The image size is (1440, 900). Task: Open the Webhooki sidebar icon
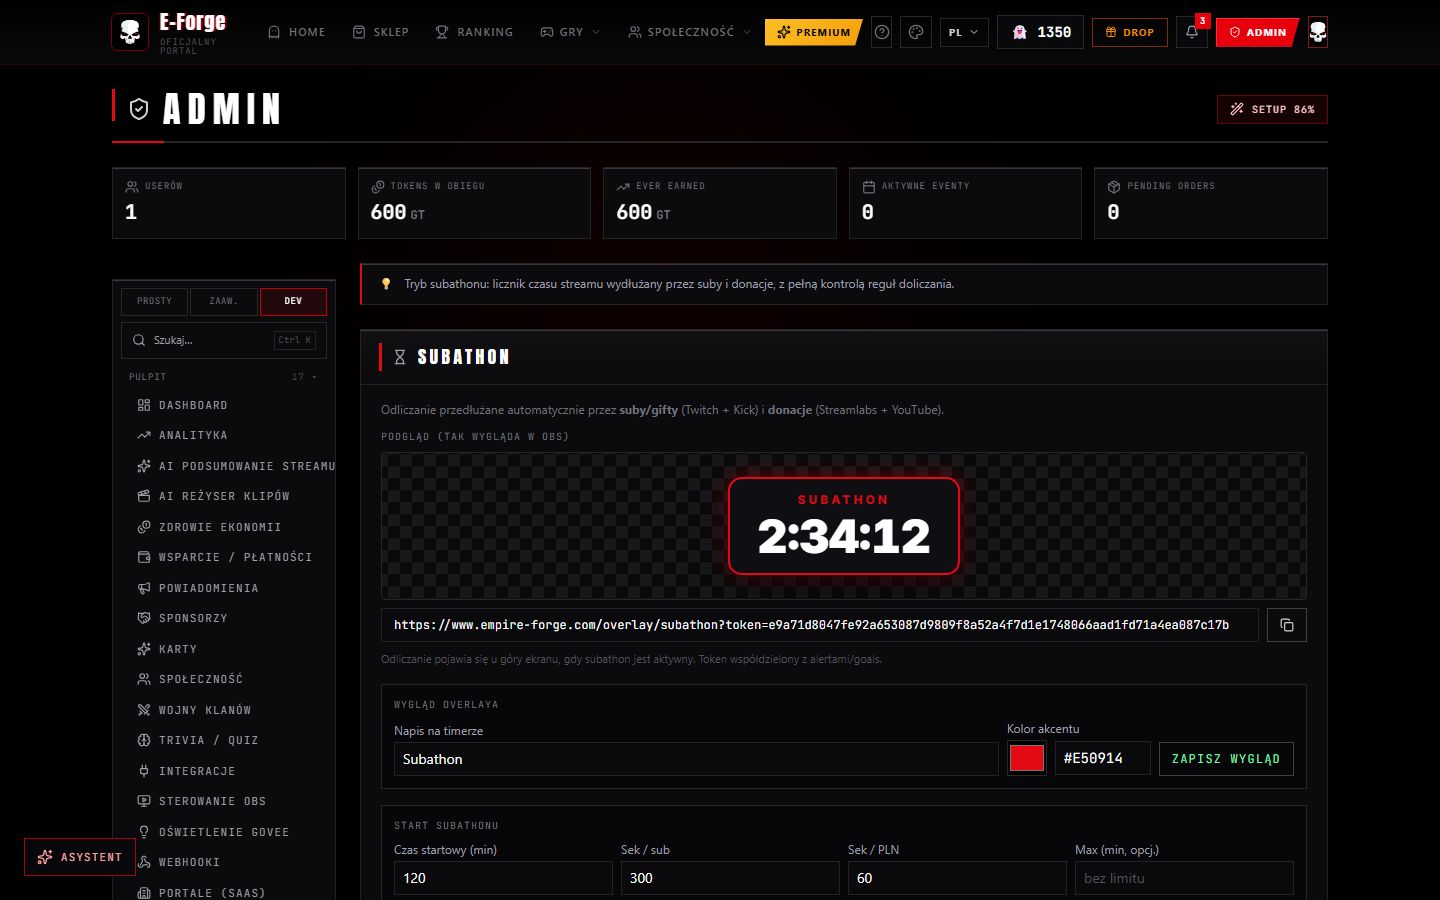(x=144, y=862)
